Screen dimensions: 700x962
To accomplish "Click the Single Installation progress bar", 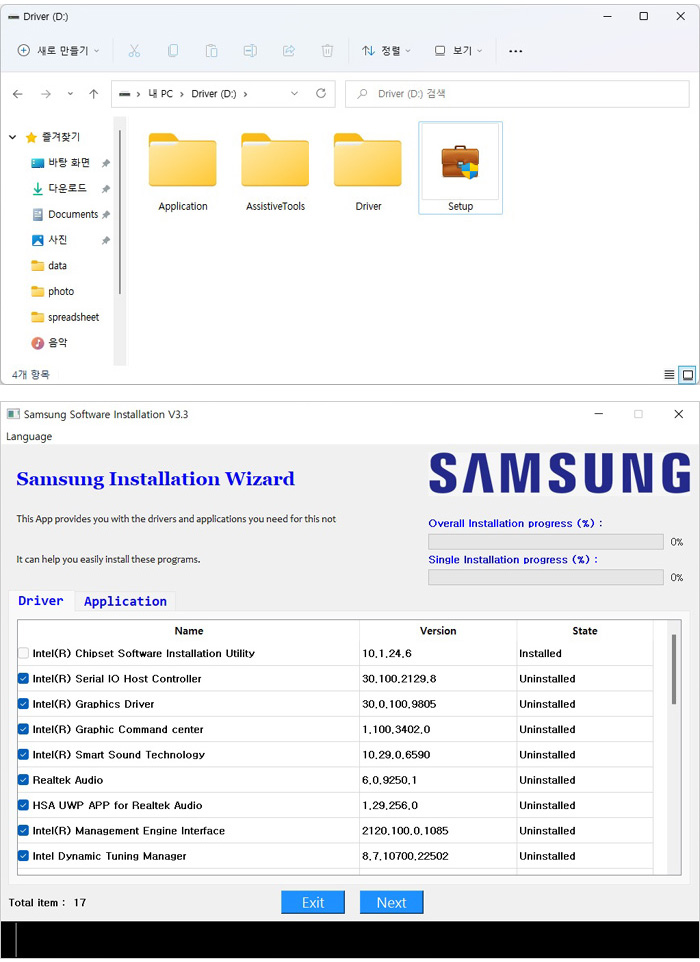I will point(546,577).
